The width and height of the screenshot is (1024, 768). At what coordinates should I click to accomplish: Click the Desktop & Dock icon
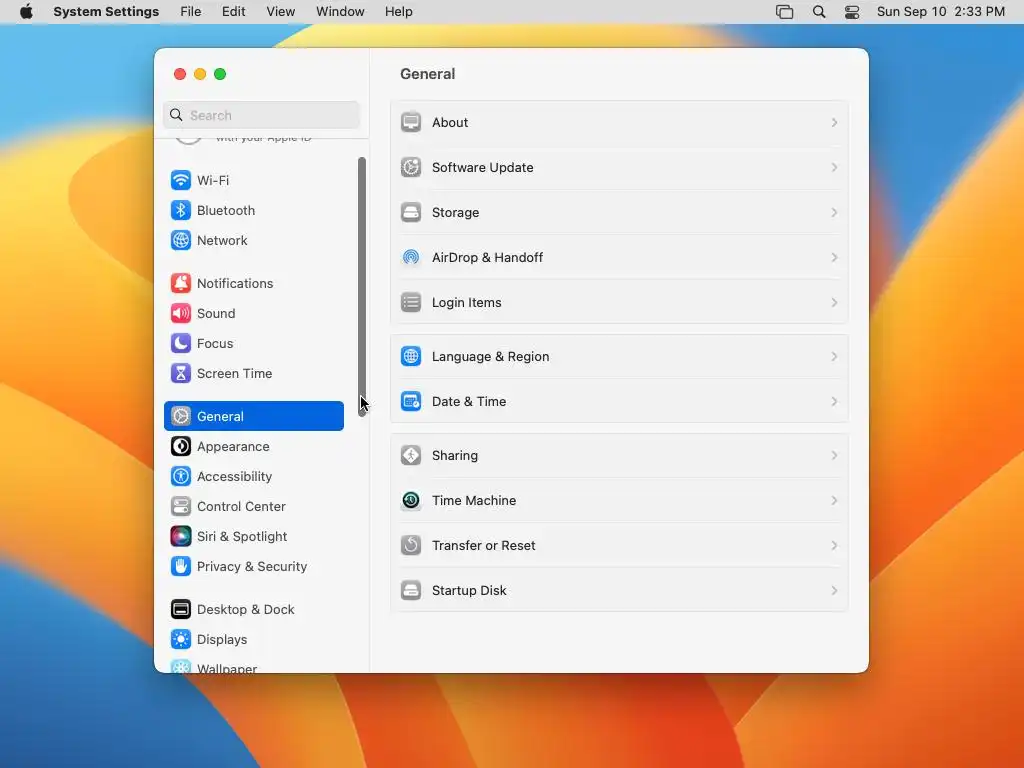pos(181,609)
